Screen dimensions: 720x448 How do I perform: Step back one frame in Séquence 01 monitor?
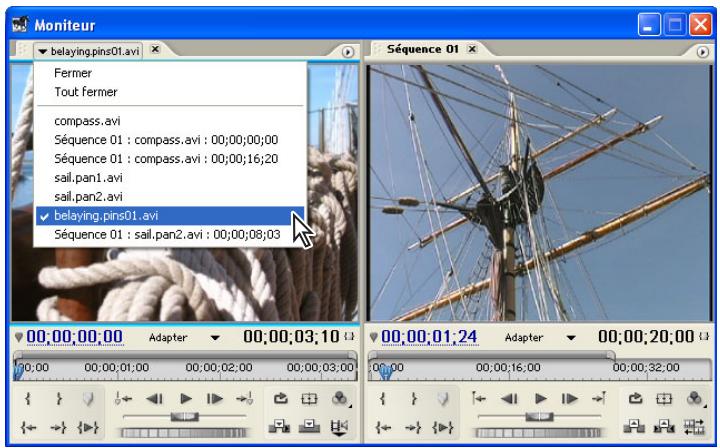(509, 398)
